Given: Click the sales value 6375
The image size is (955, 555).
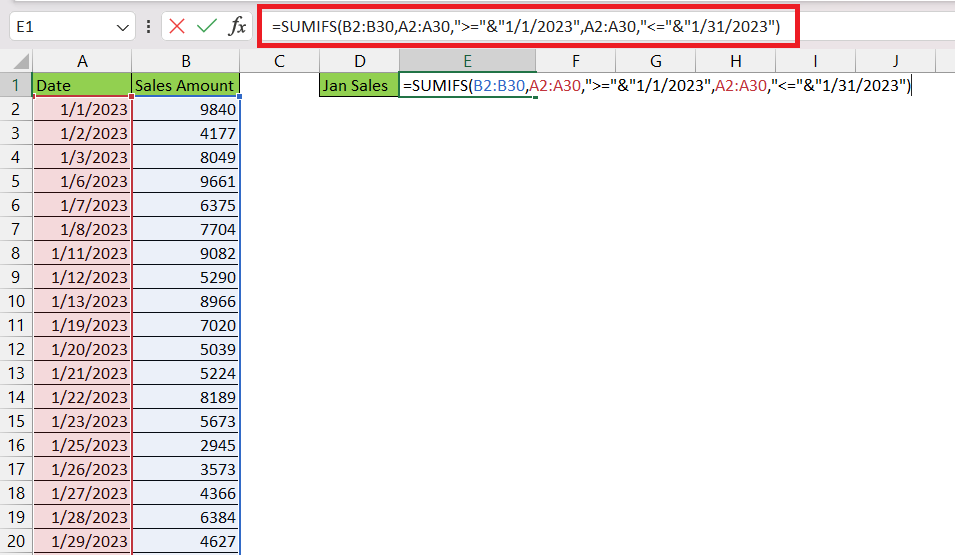Looking at the screenshot, I should point(186,205).
